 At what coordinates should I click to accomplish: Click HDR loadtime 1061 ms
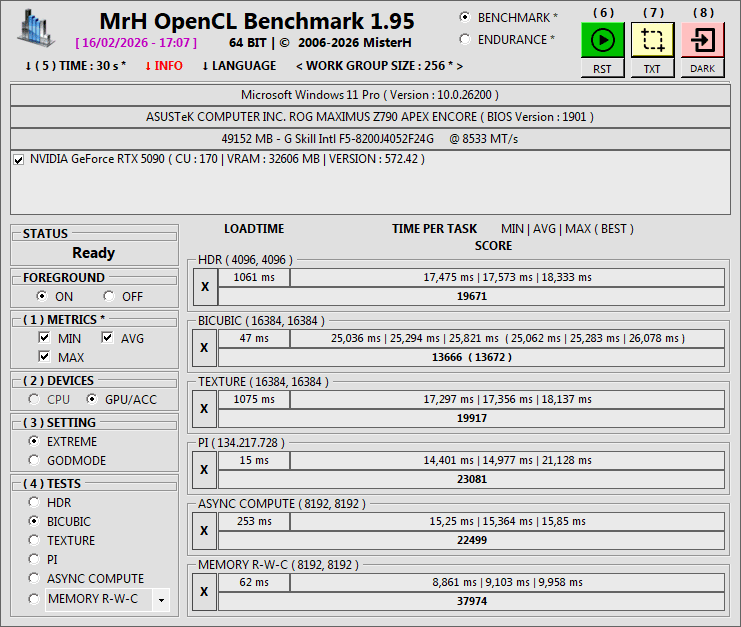click(254, 277)
